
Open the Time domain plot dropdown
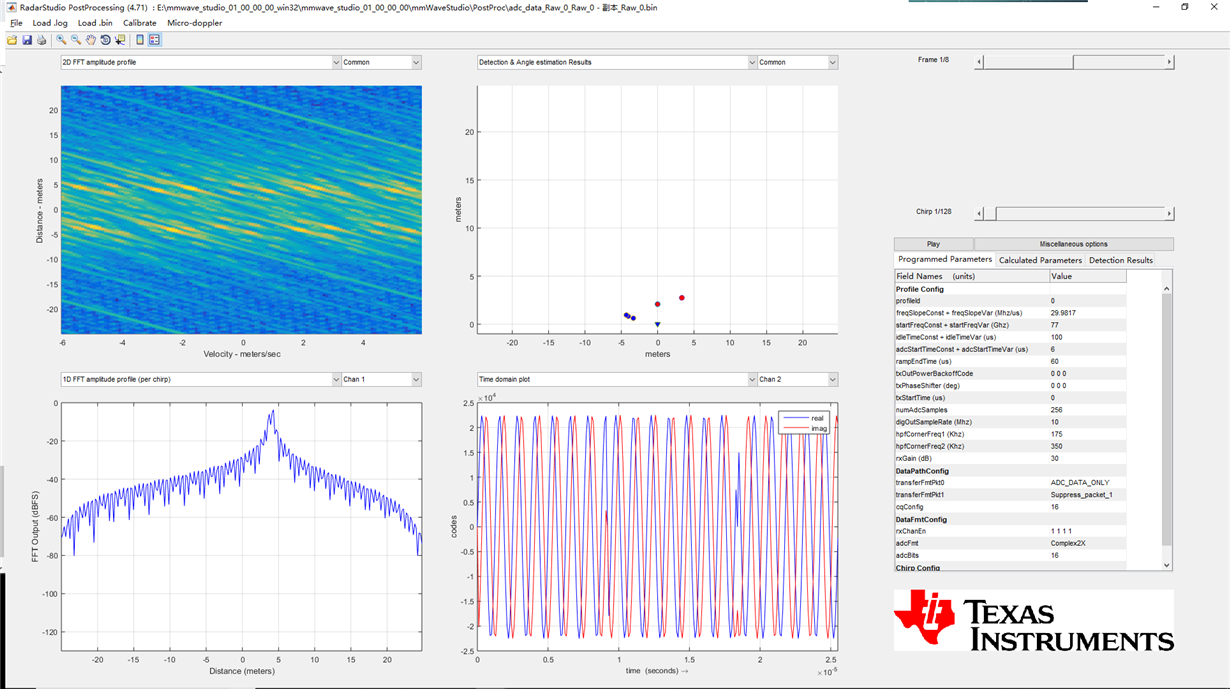617,379
